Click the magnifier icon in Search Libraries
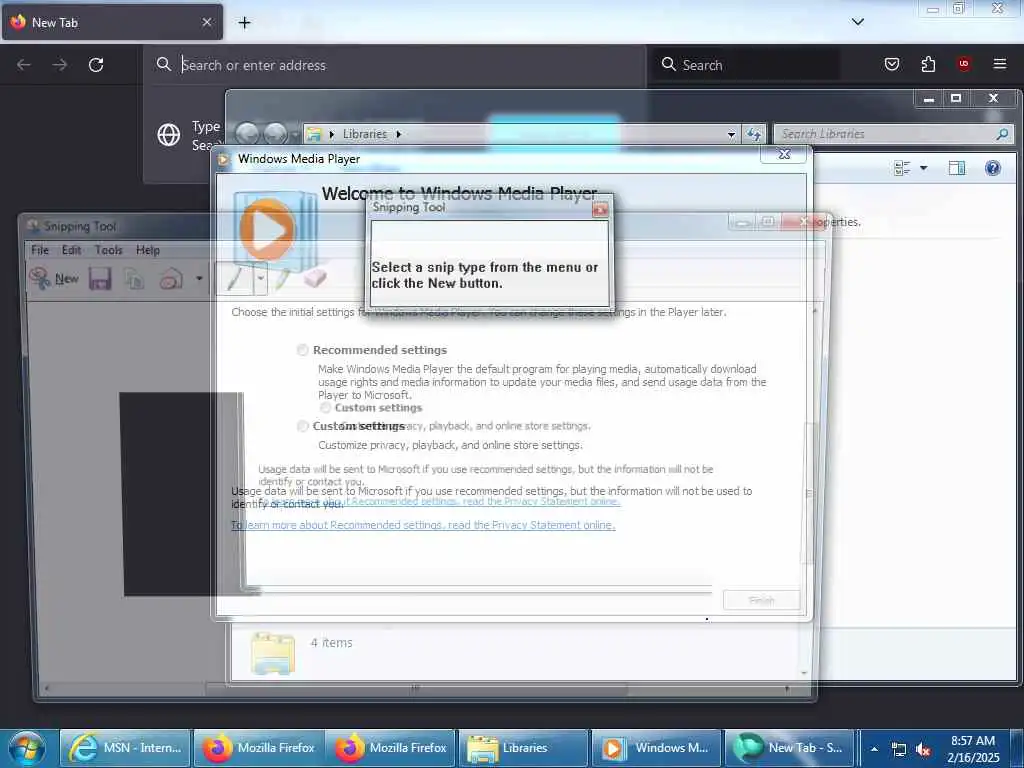This screenshot has height=768, width=1024. coord(1002,134)
